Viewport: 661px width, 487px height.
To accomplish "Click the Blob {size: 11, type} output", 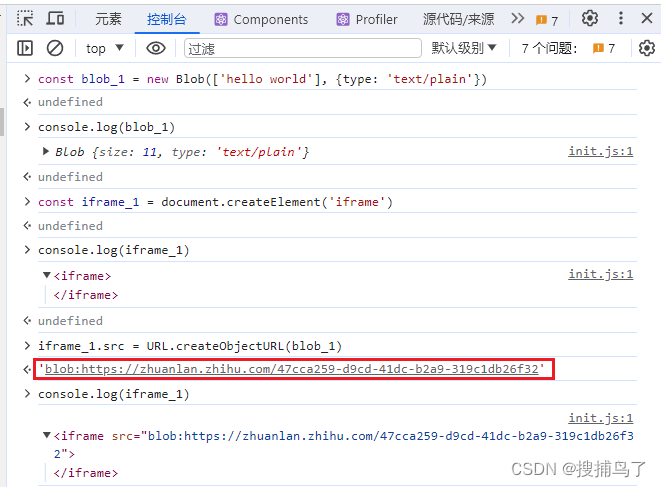I will 182,152.
